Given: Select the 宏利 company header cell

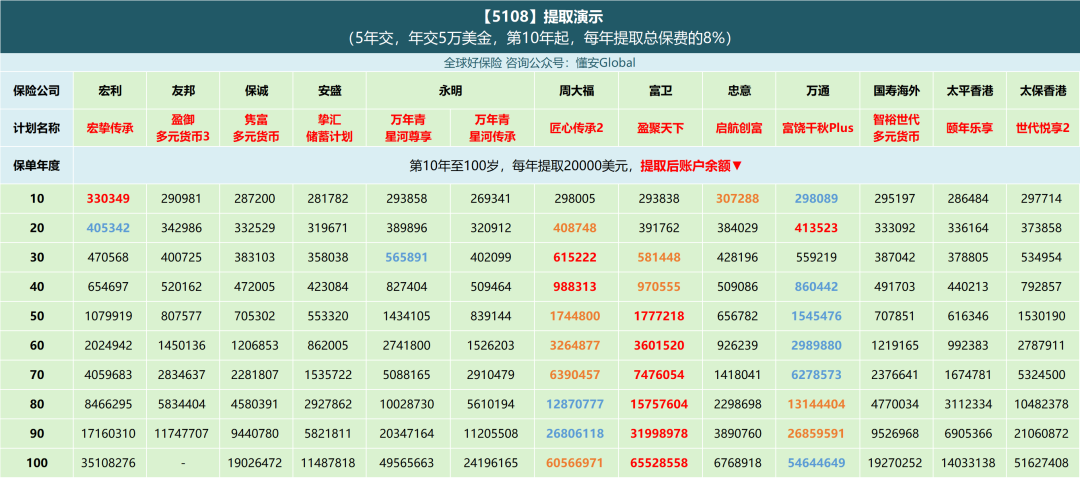Looking at the screenshot, I should click(x=110, y=90).
